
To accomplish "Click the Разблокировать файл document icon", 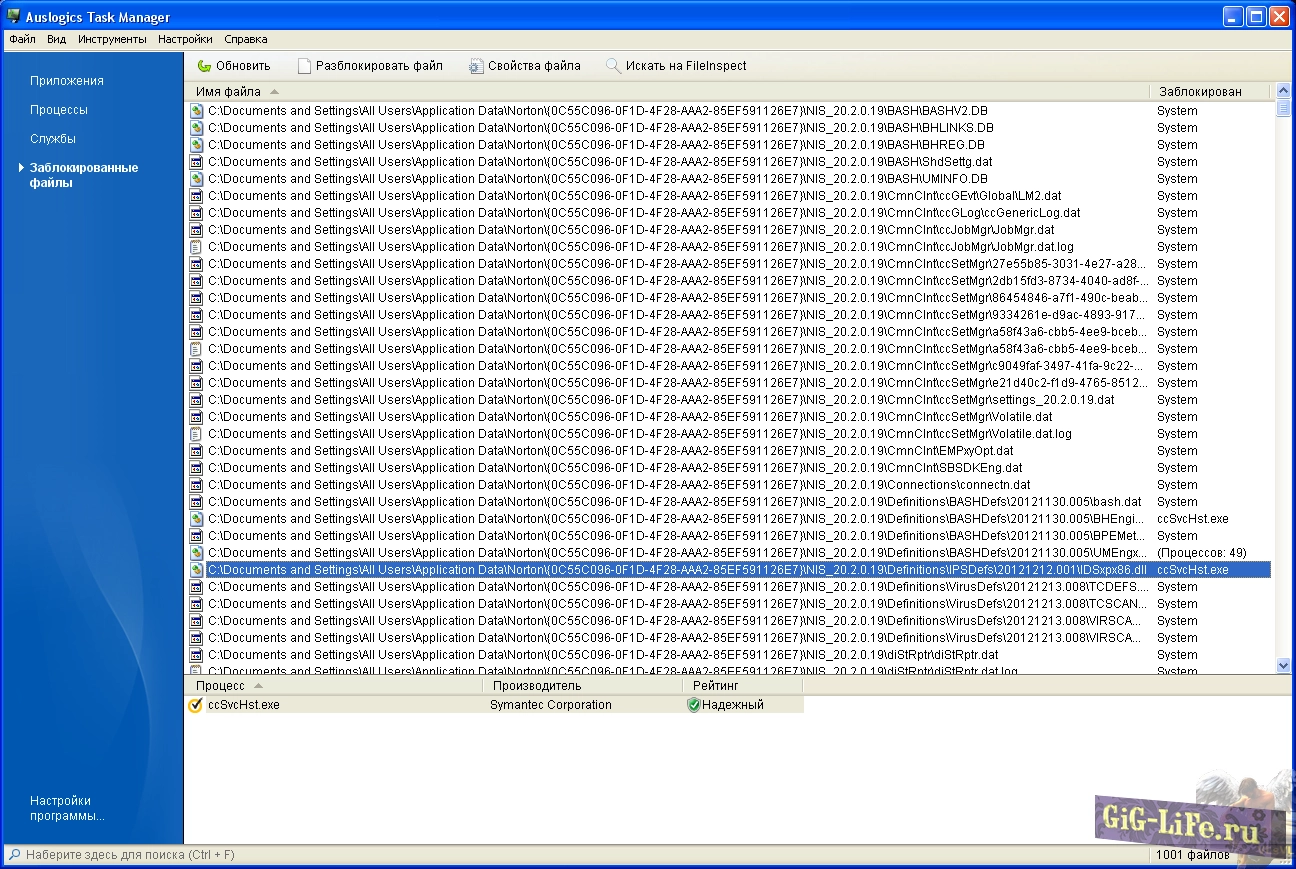I will 304,66.
